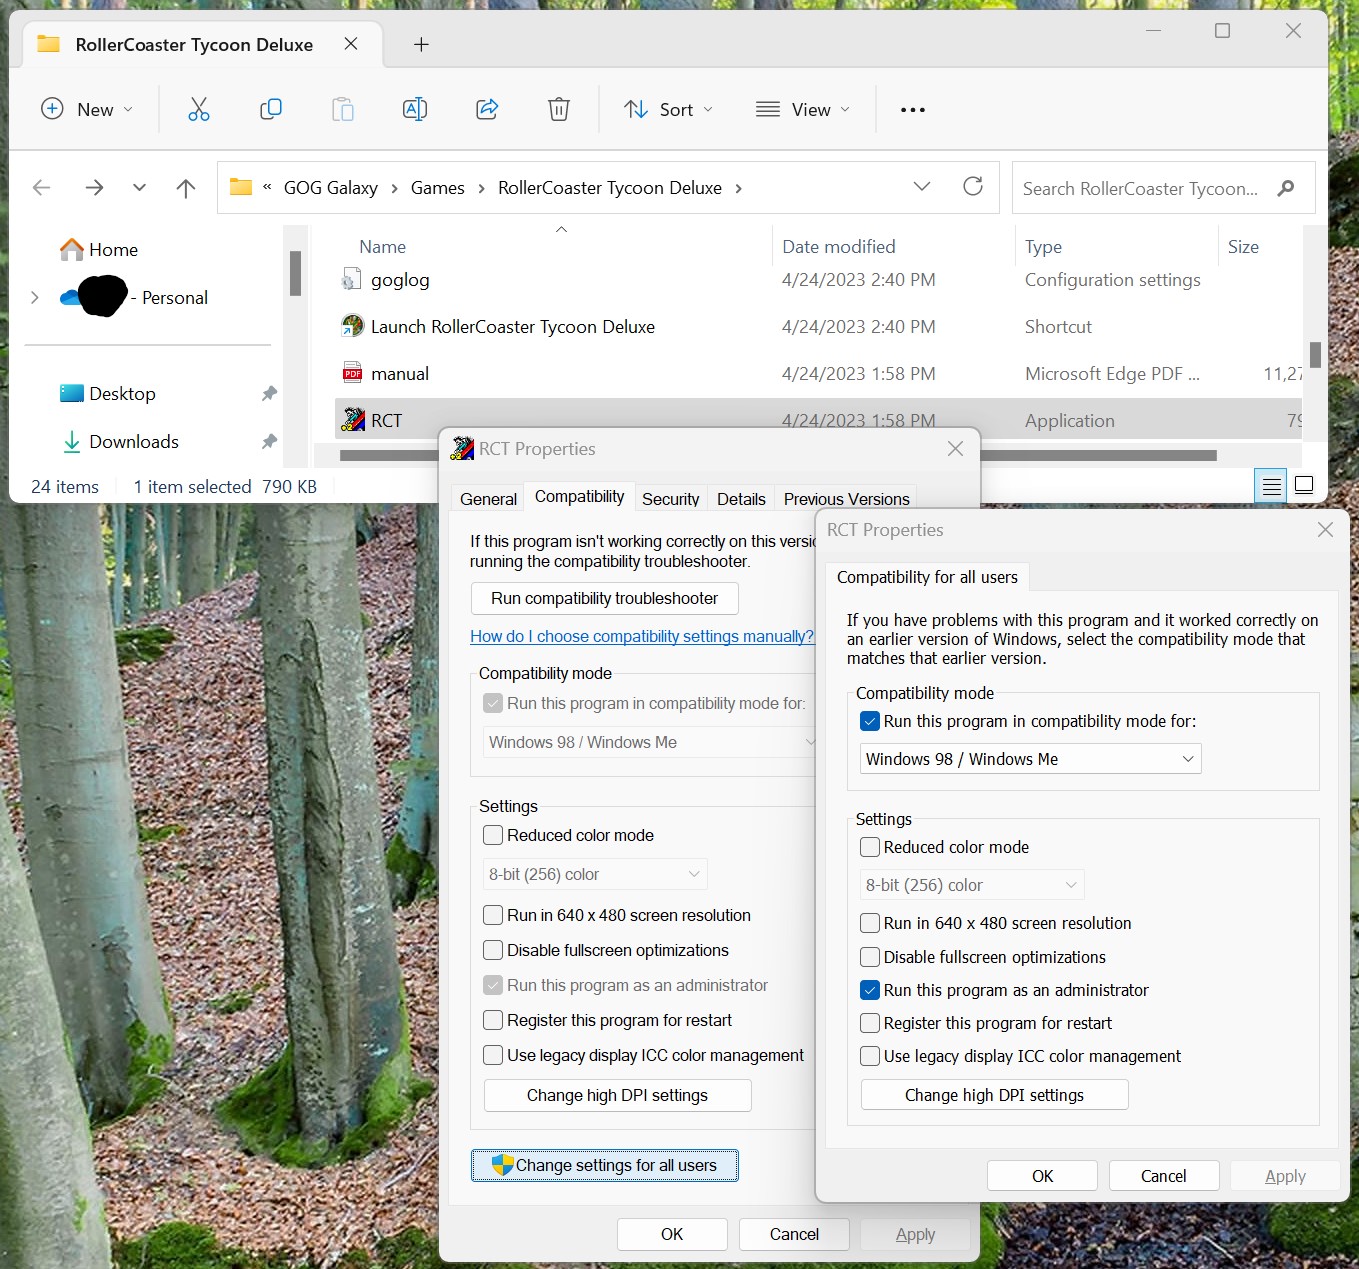Click the Share icon in Explorer toolbar

487,109
